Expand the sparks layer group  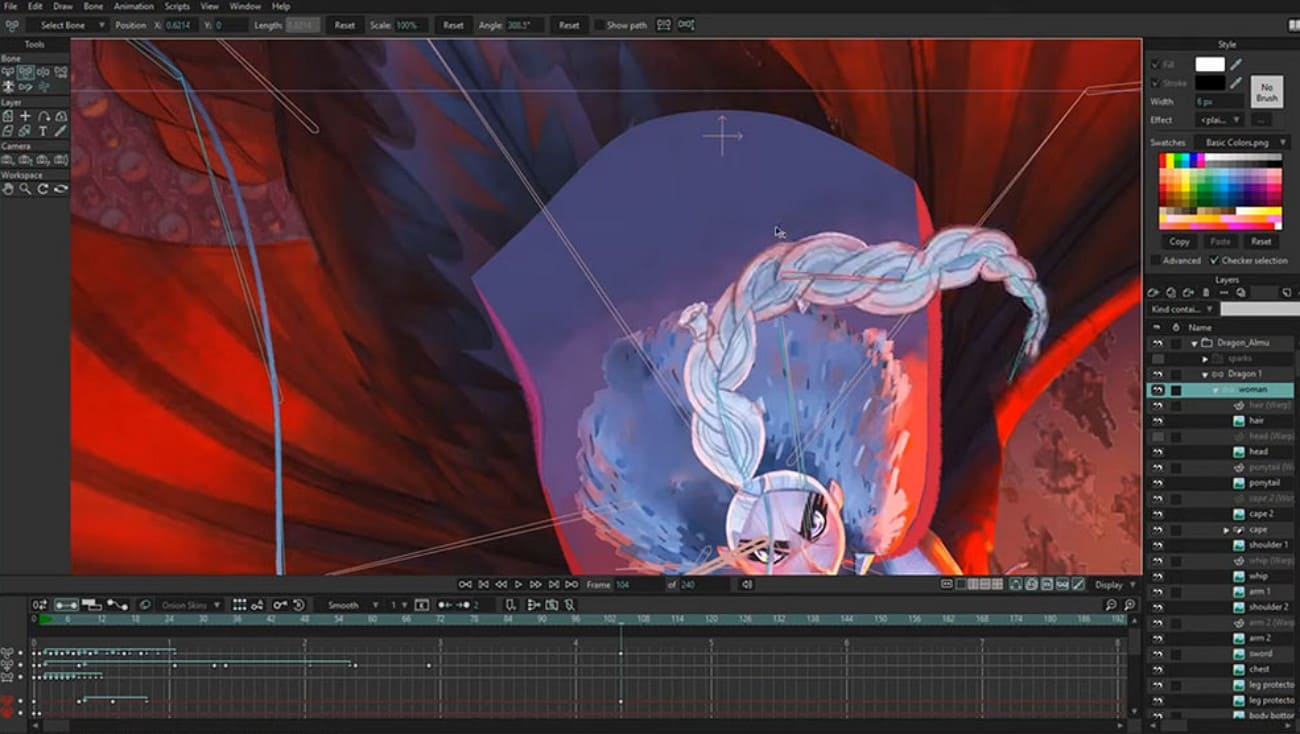click(x=1206, y=358)
